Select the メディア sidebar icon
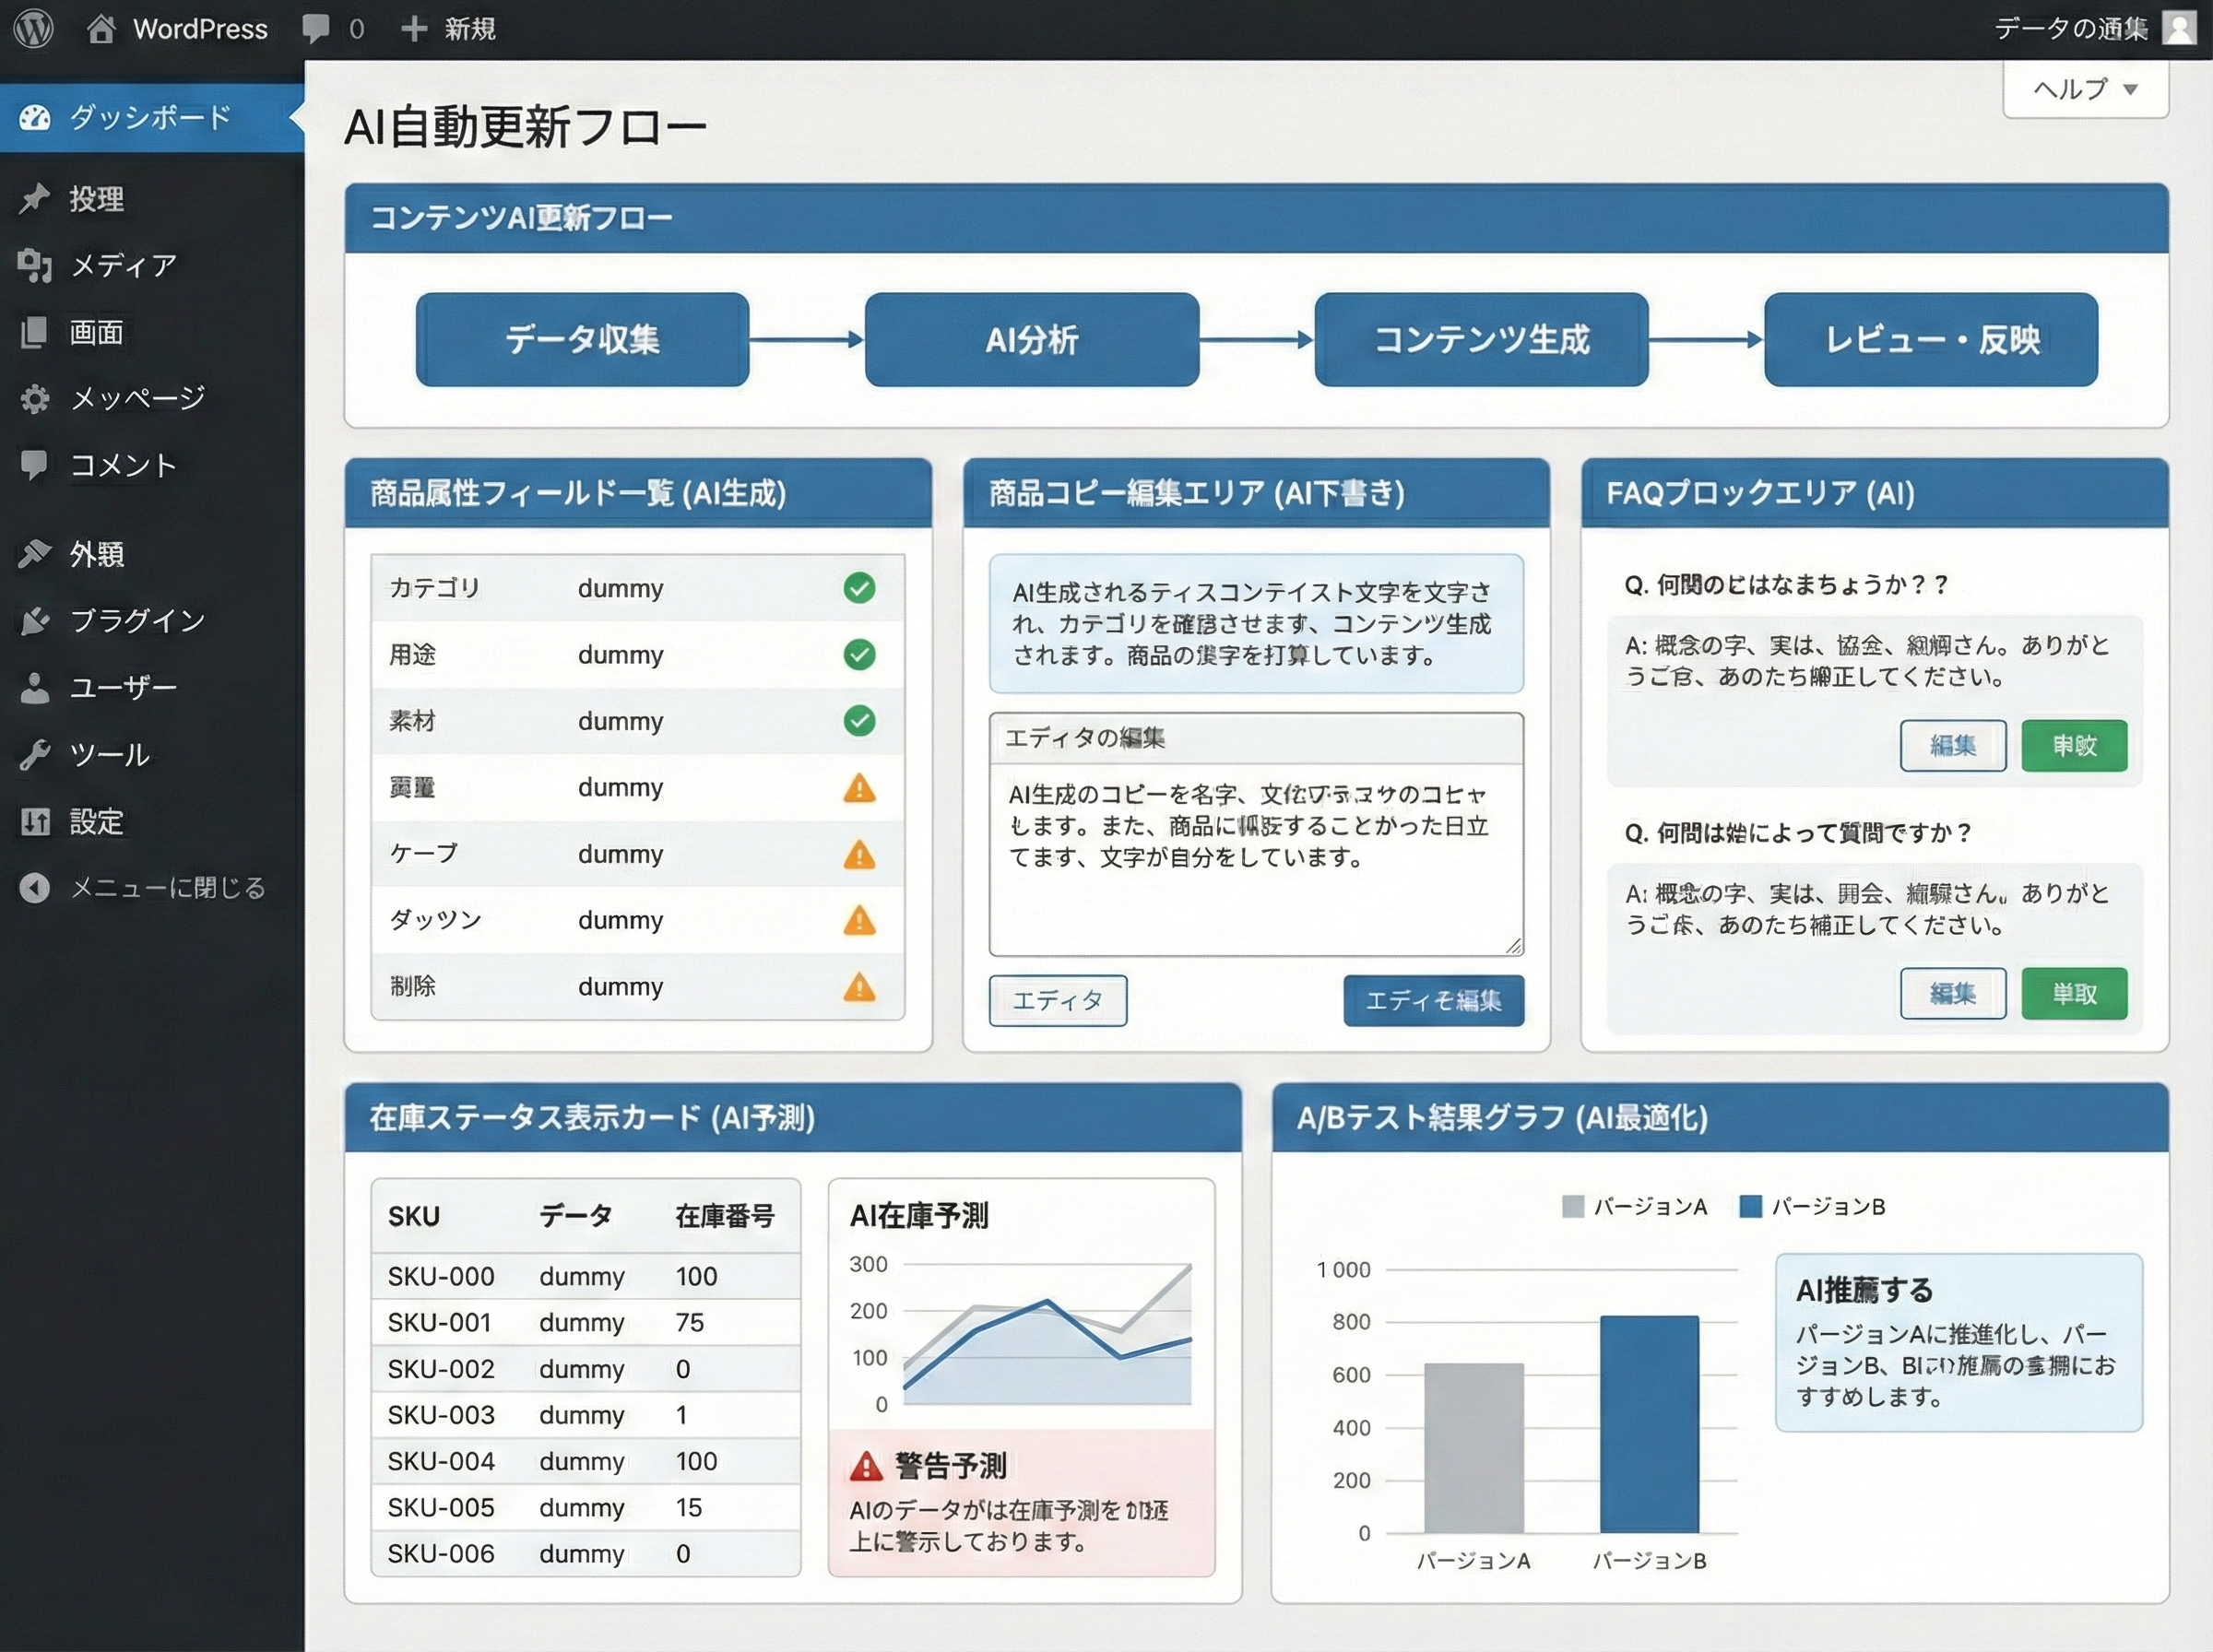Image resolution: width=2213 pixels, height=1652 pixels. click(36, 265)
